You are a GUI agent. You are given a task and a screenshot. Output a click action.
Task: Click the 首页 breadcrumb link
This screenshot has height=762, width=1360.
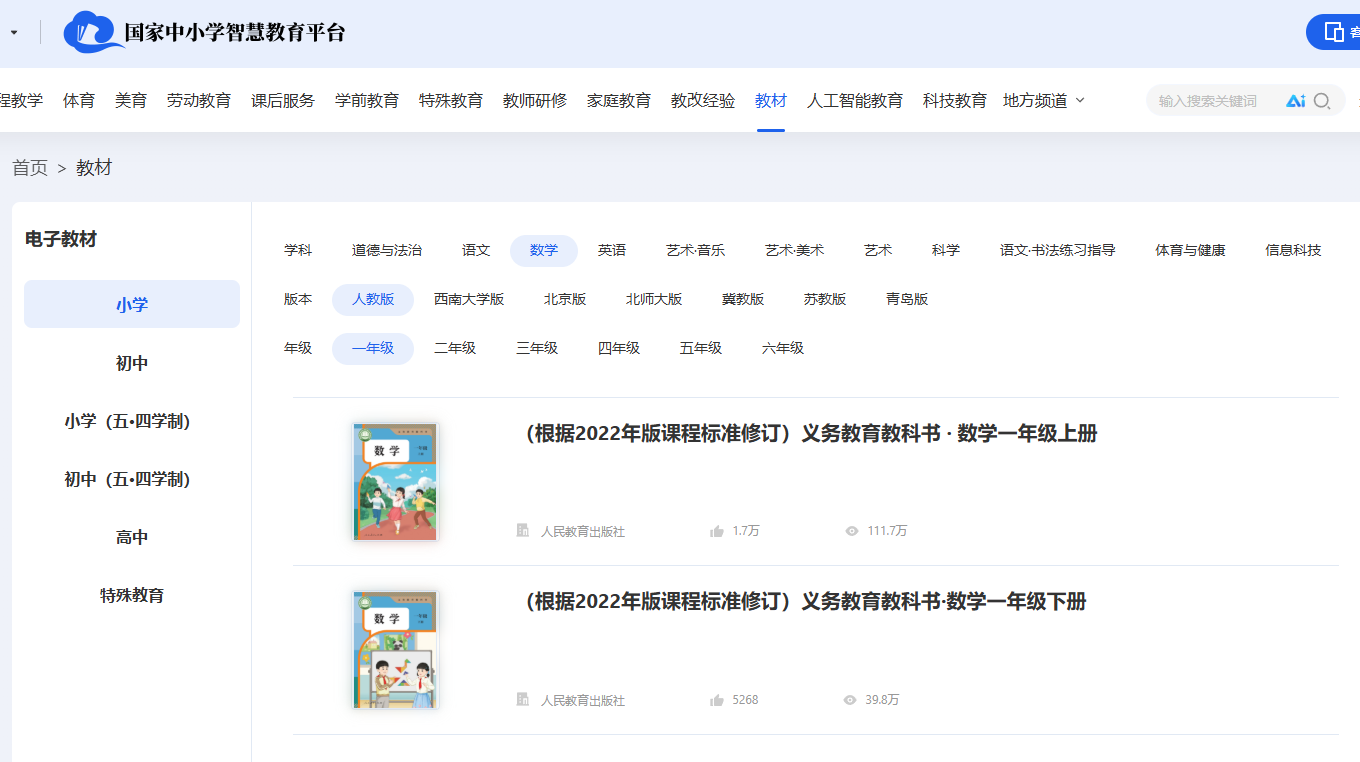click(x=29, y=167)
